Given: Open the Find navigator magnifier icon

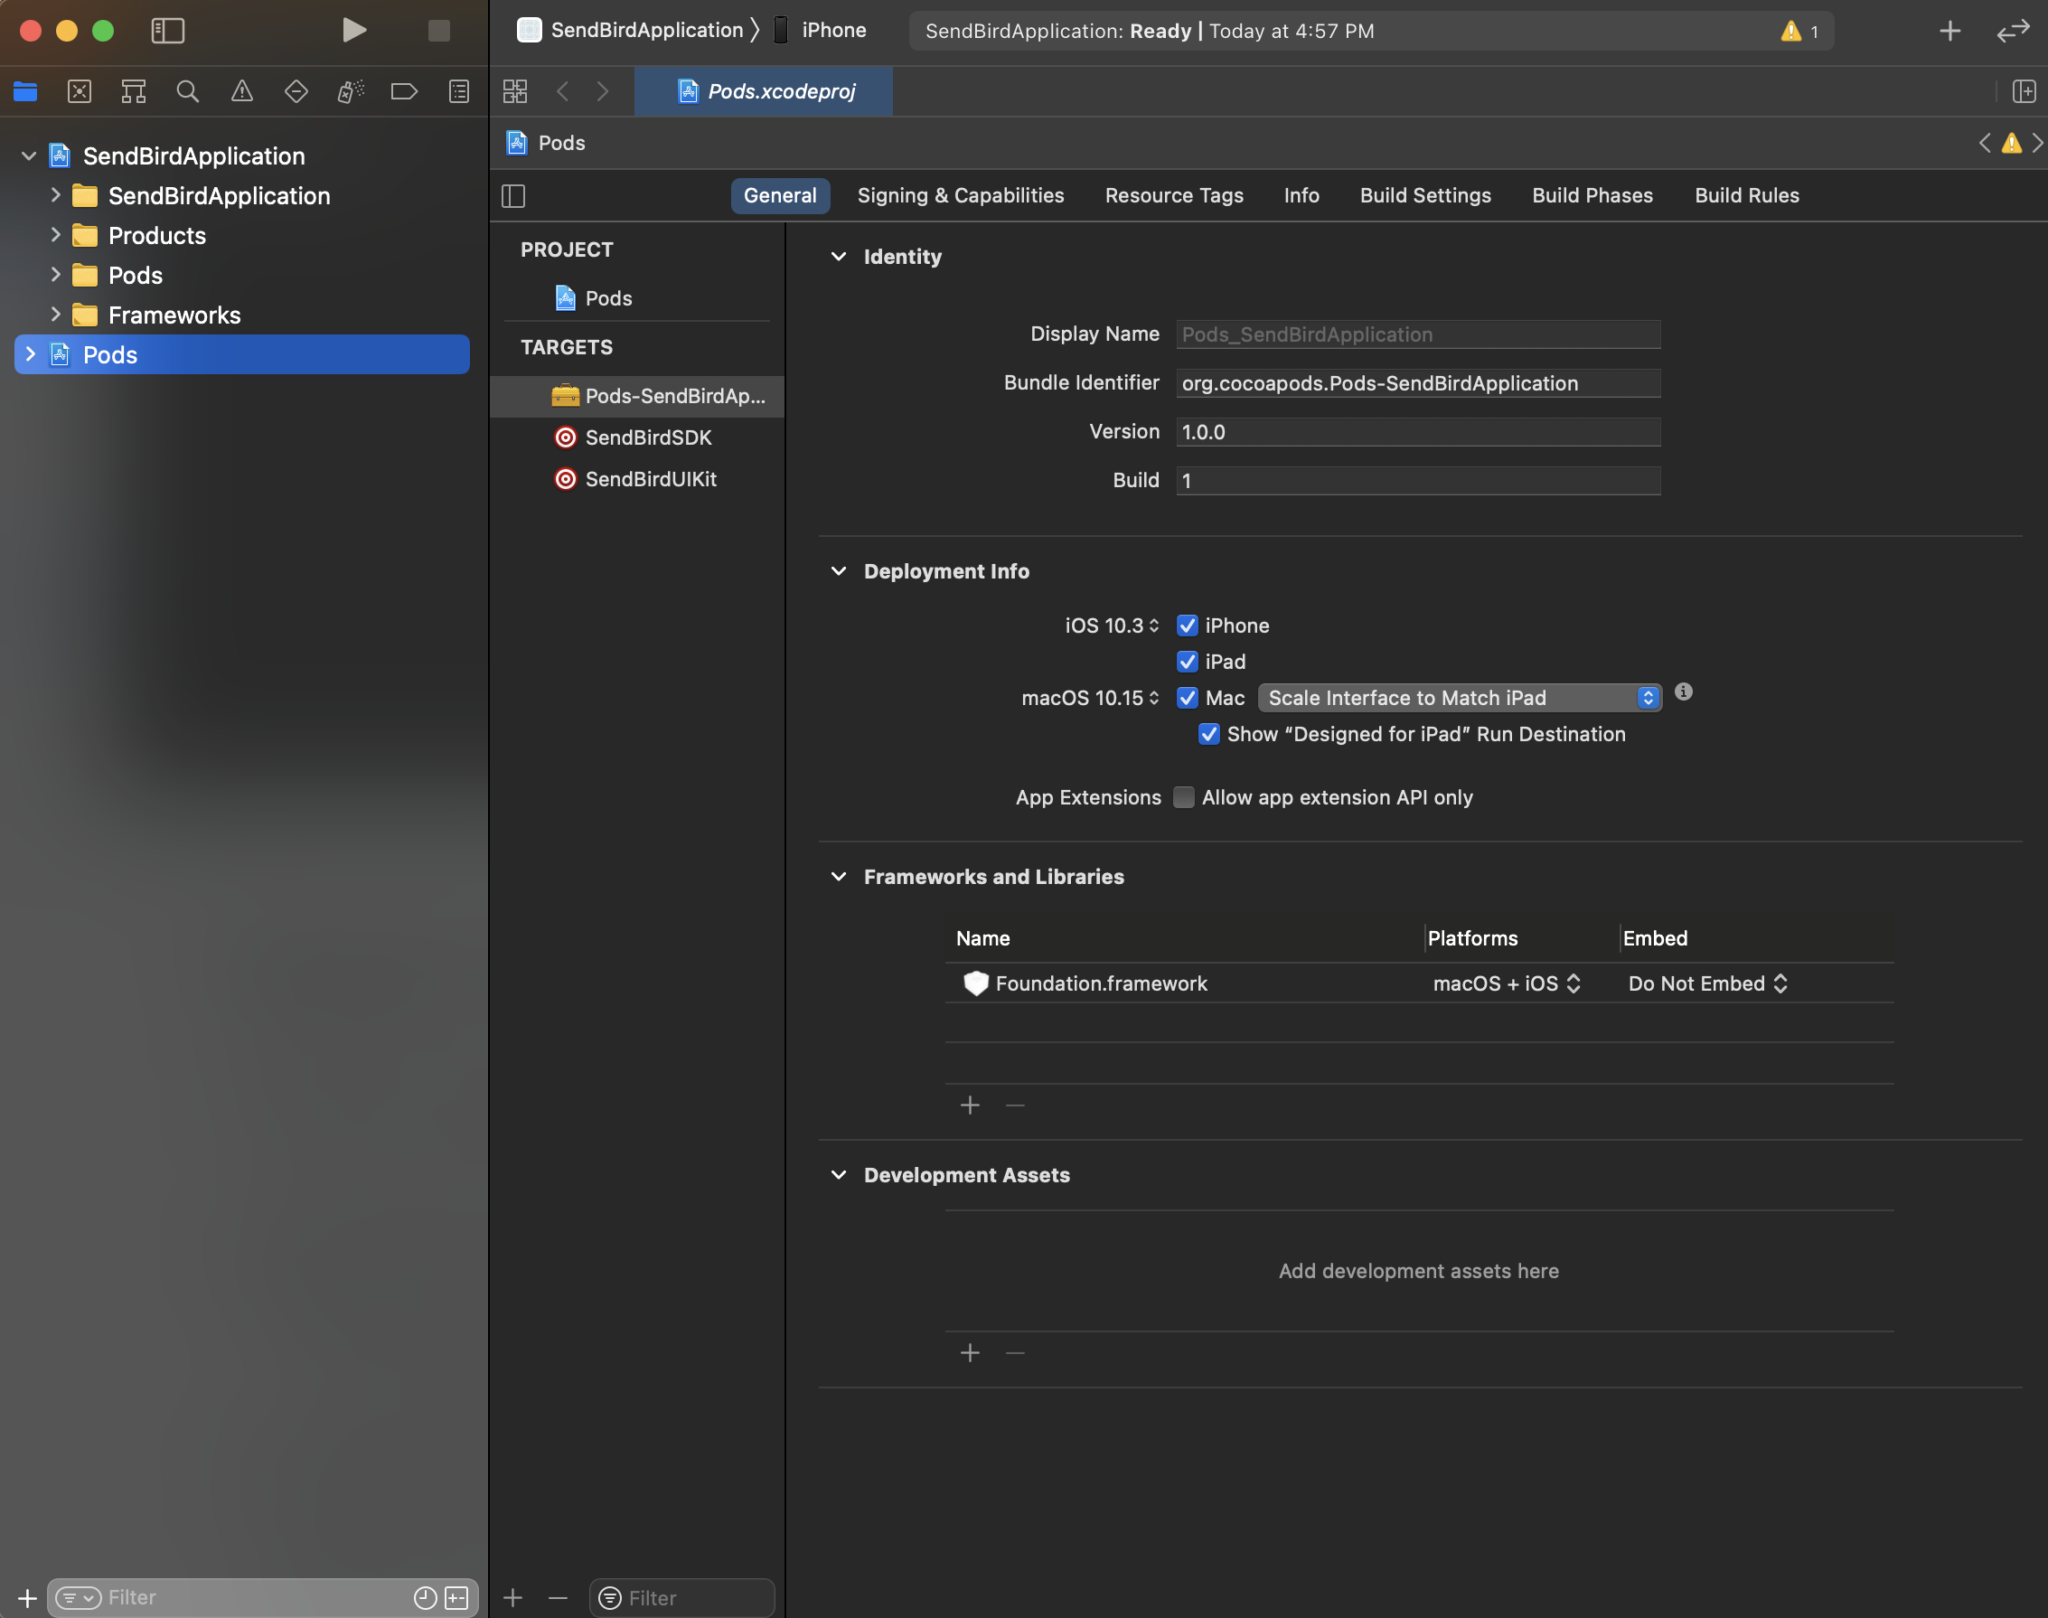Looking at the screenshot, I should click(x=187, y=92).
